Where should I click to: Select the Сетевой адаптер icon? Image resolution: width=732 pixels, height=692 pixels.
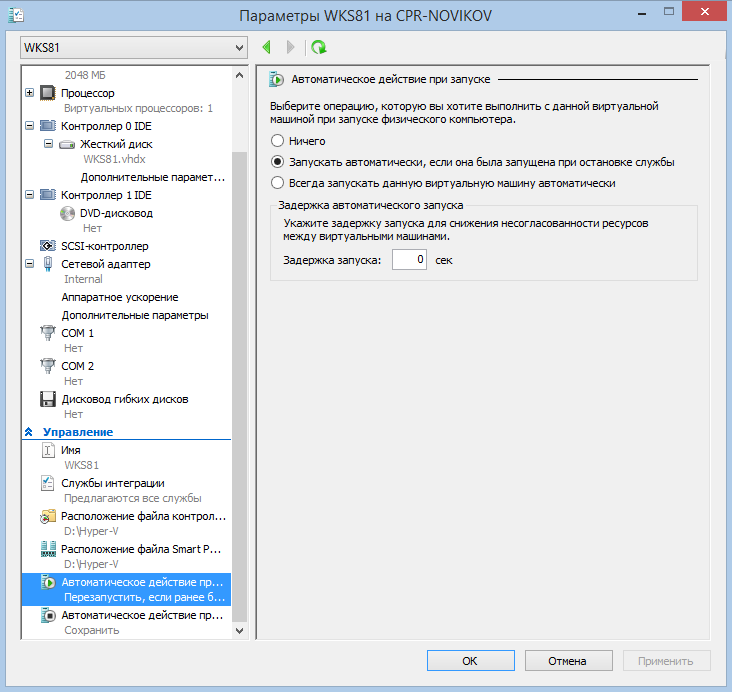coord(48,264)
